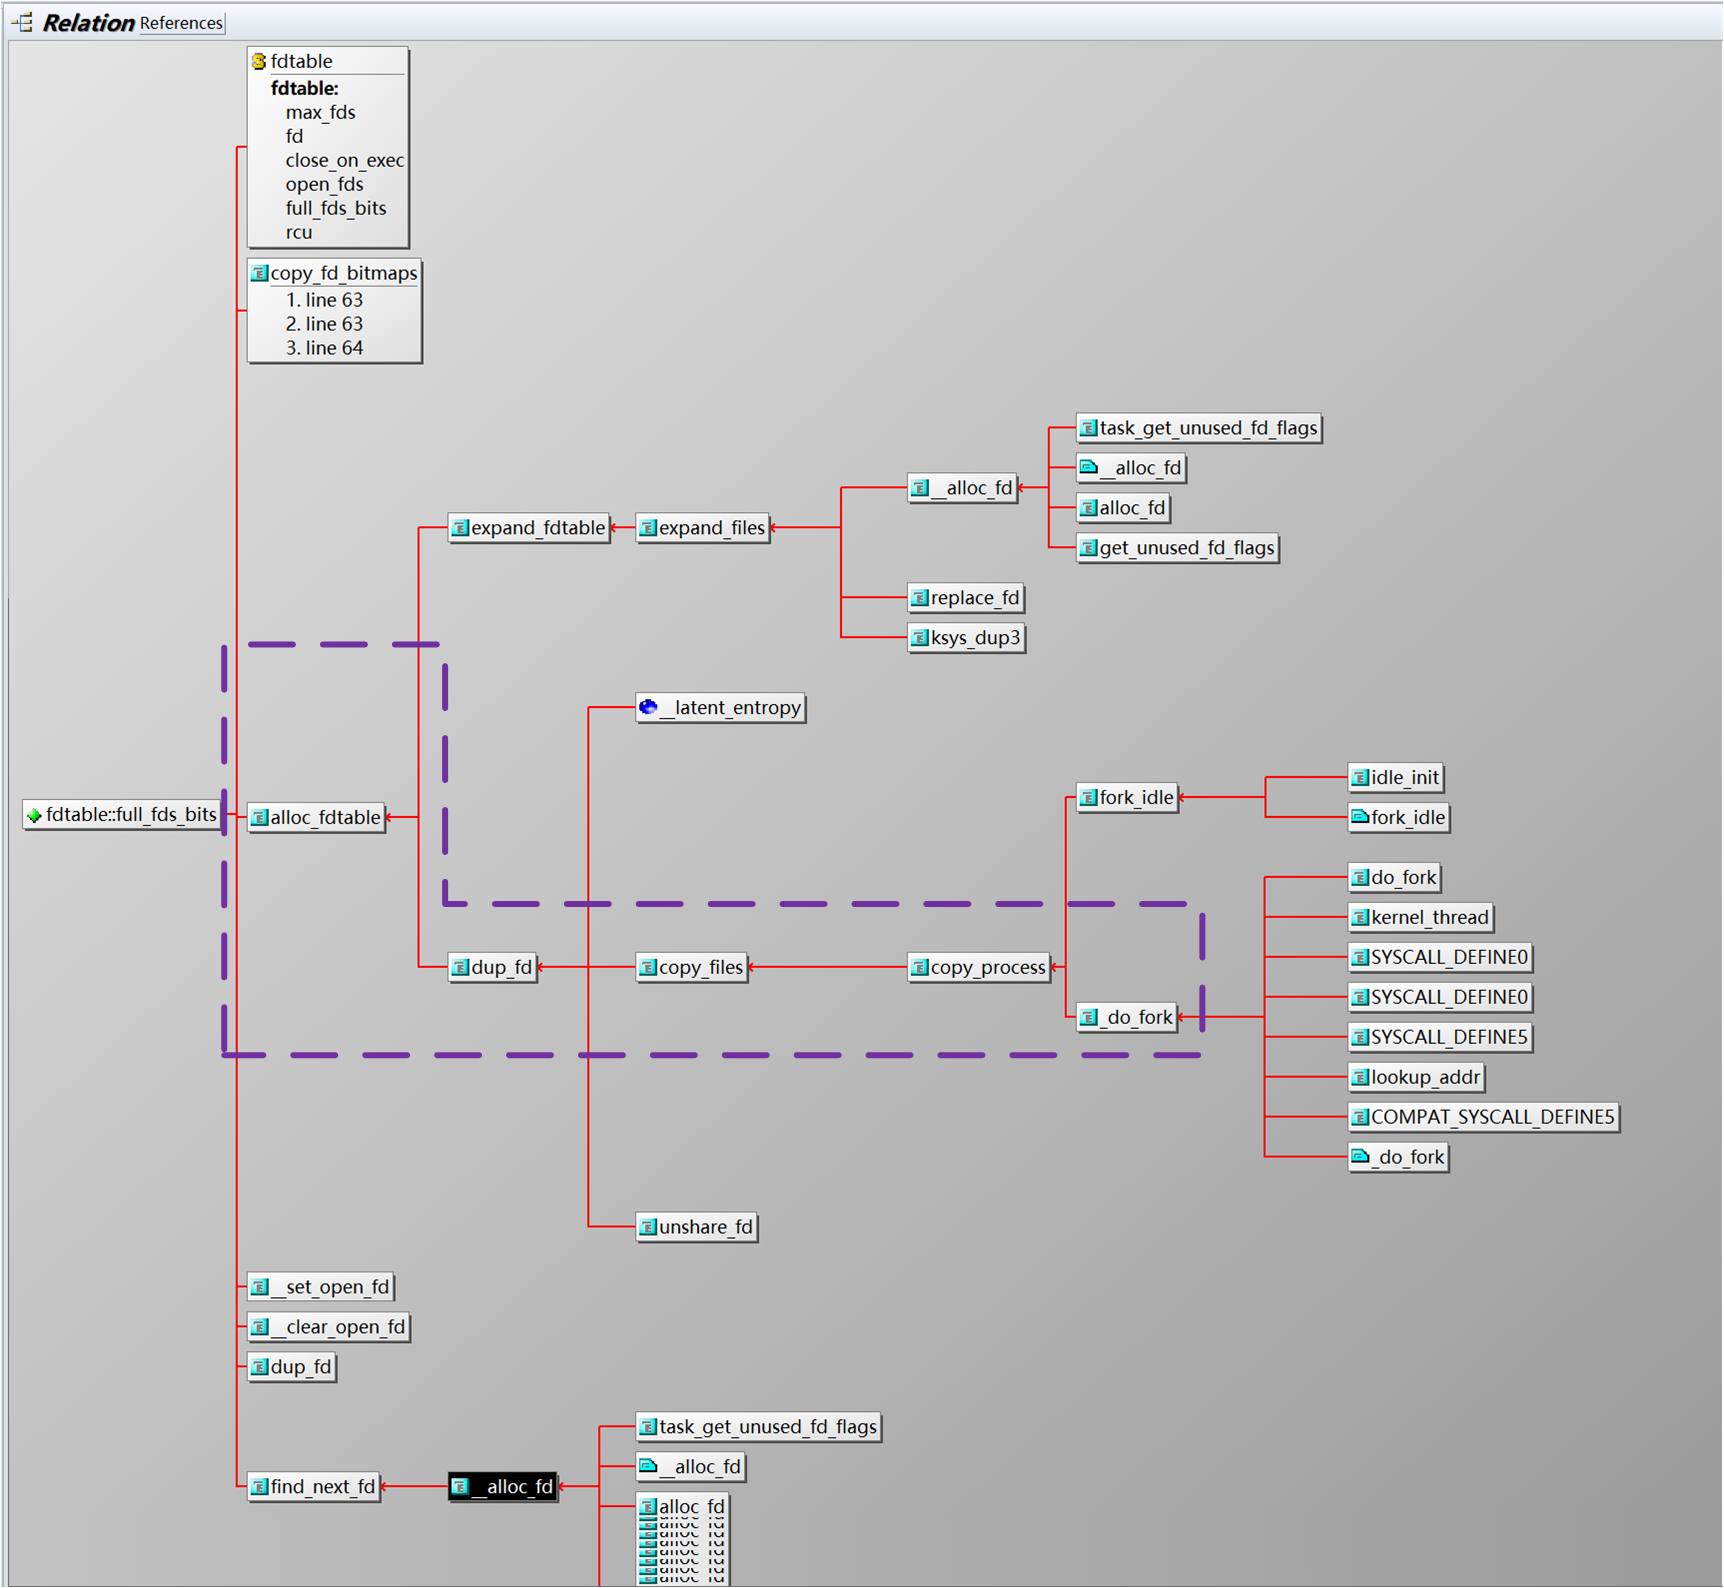Click the function icon of highlighted __alloc_fd
Viewport: 1724px width, 1588px height.
coord(460,1487)
